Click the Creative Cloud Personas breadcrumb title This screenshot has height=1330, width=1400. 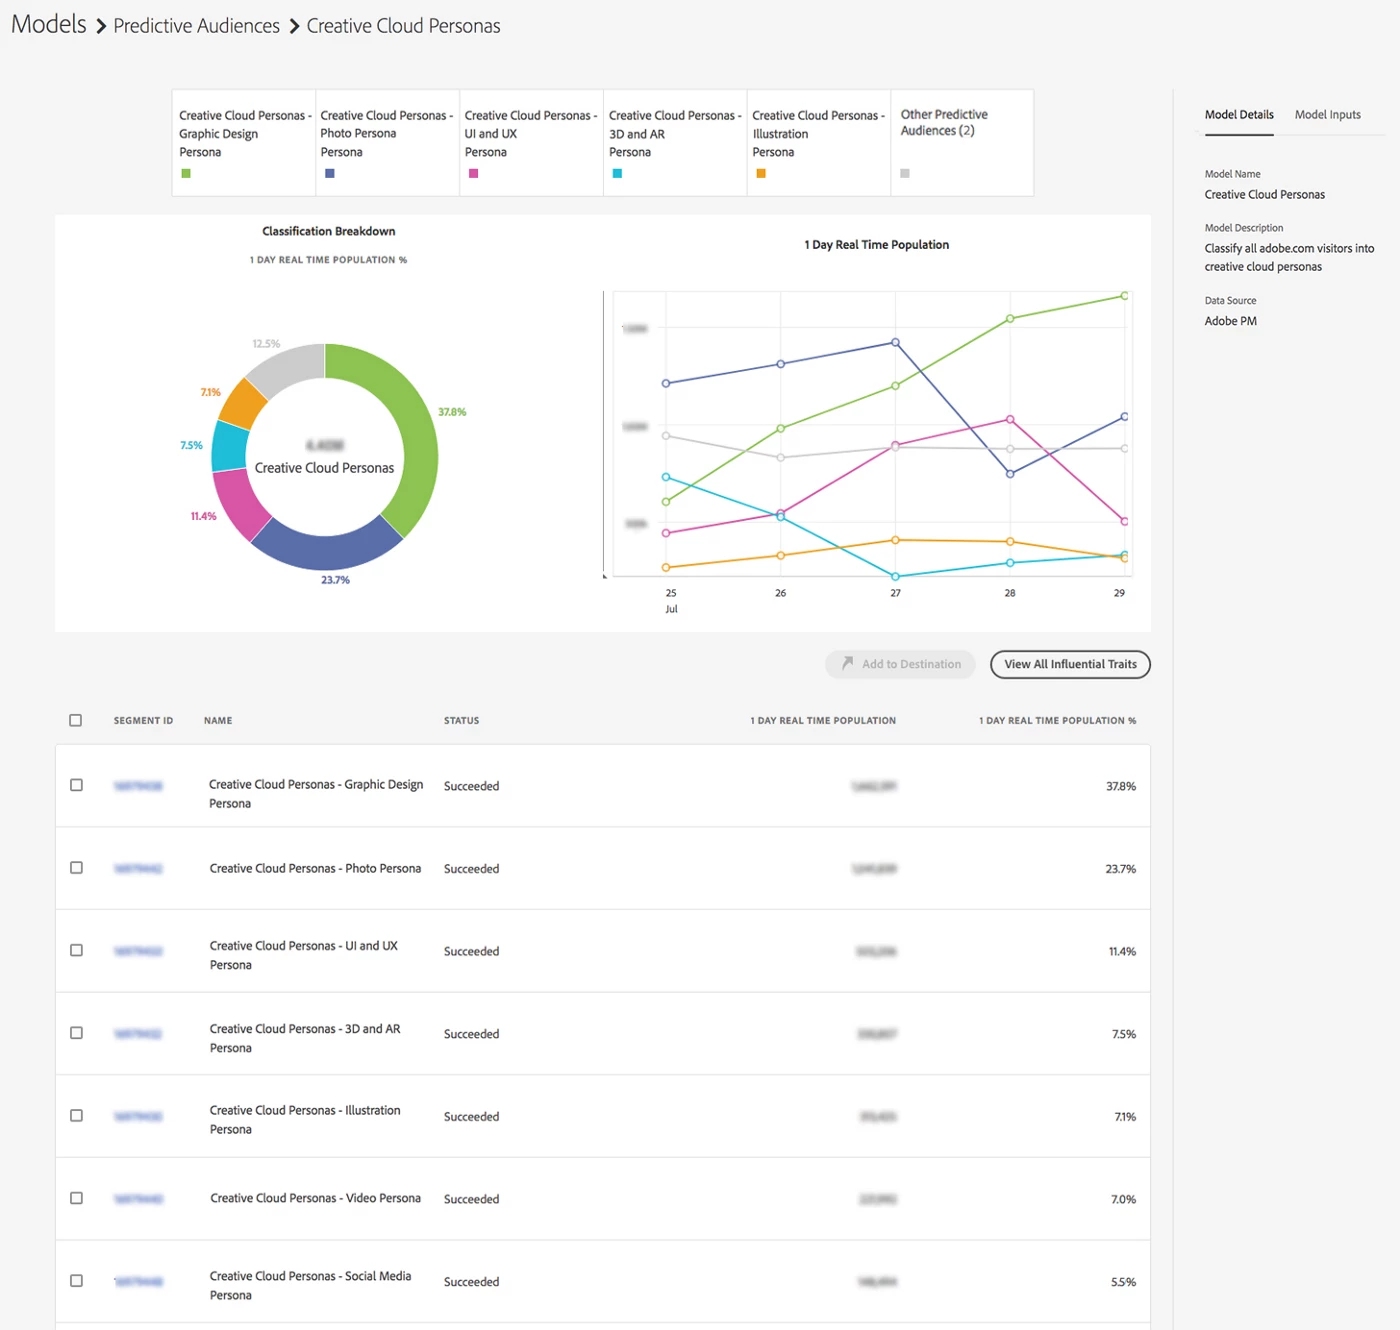coord(403,26)
